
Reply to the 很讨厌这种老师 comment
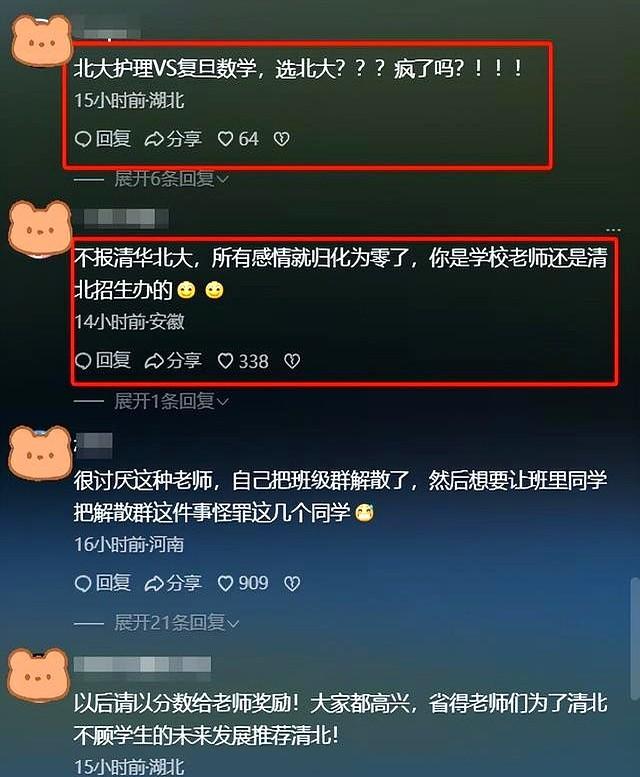103,583
